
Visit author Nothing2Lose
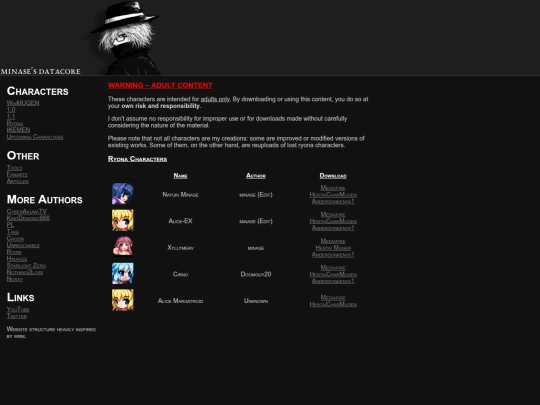click(x=25, y=272)
